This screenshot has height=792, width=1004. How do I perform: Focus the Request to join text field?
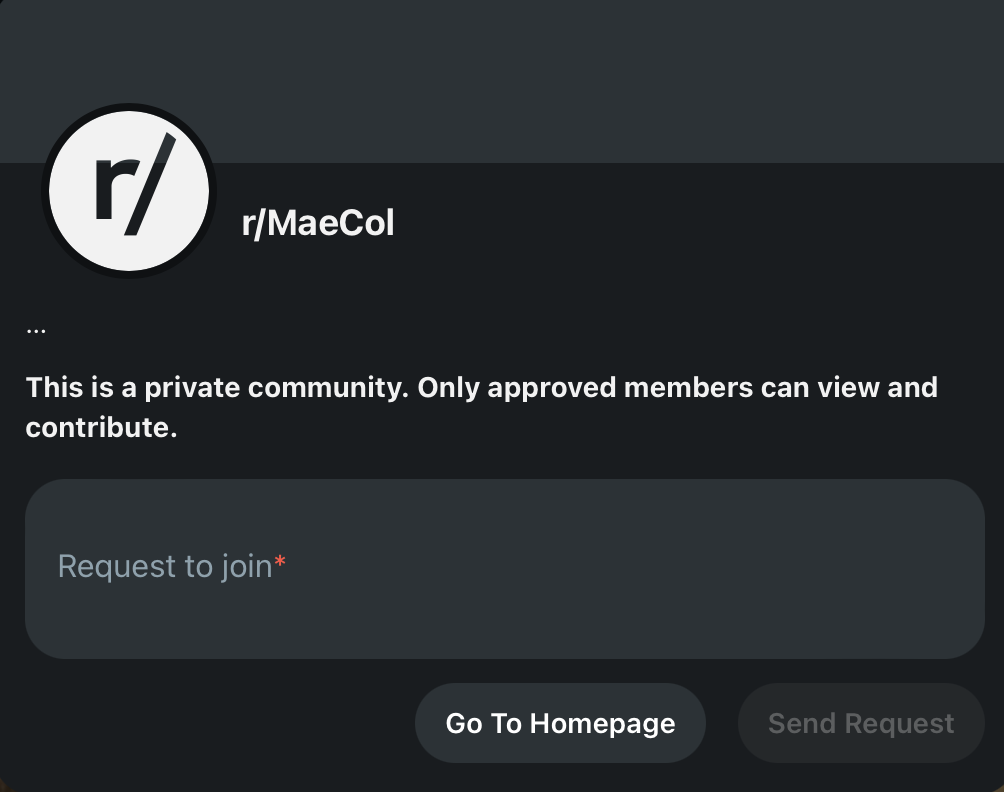click(504, 568)
